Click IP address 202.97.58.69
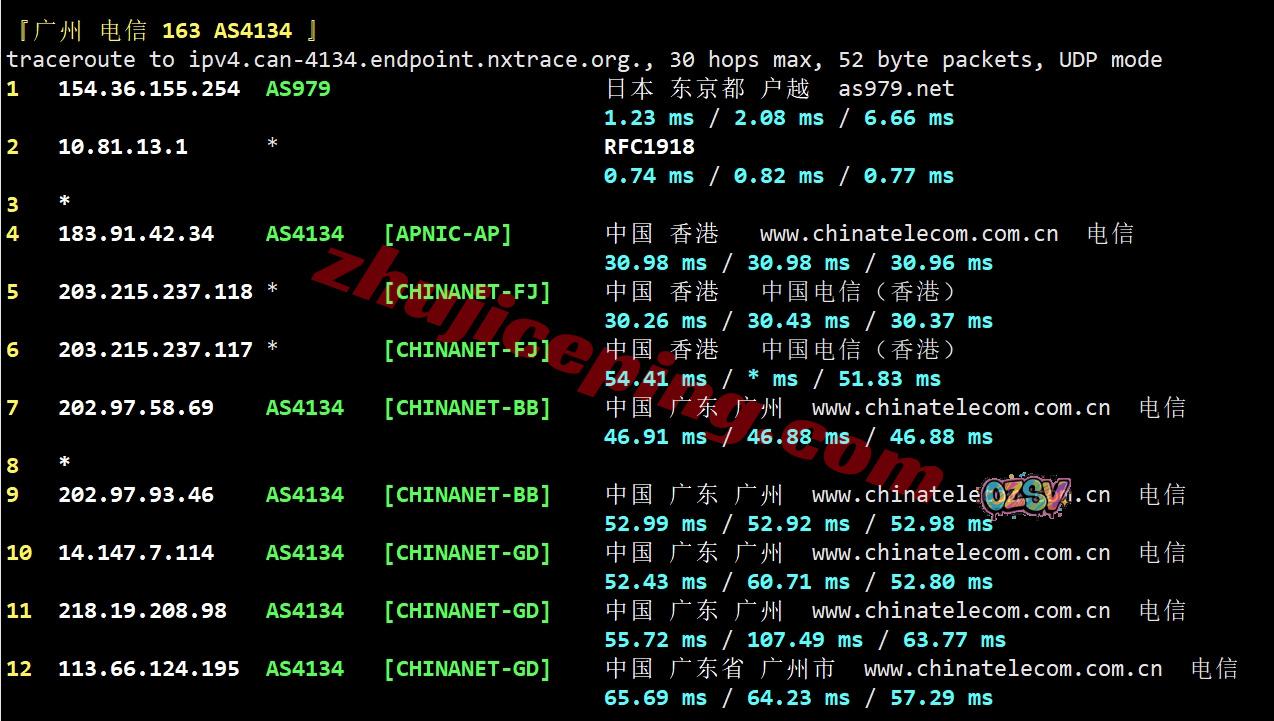 click(136, 408)
